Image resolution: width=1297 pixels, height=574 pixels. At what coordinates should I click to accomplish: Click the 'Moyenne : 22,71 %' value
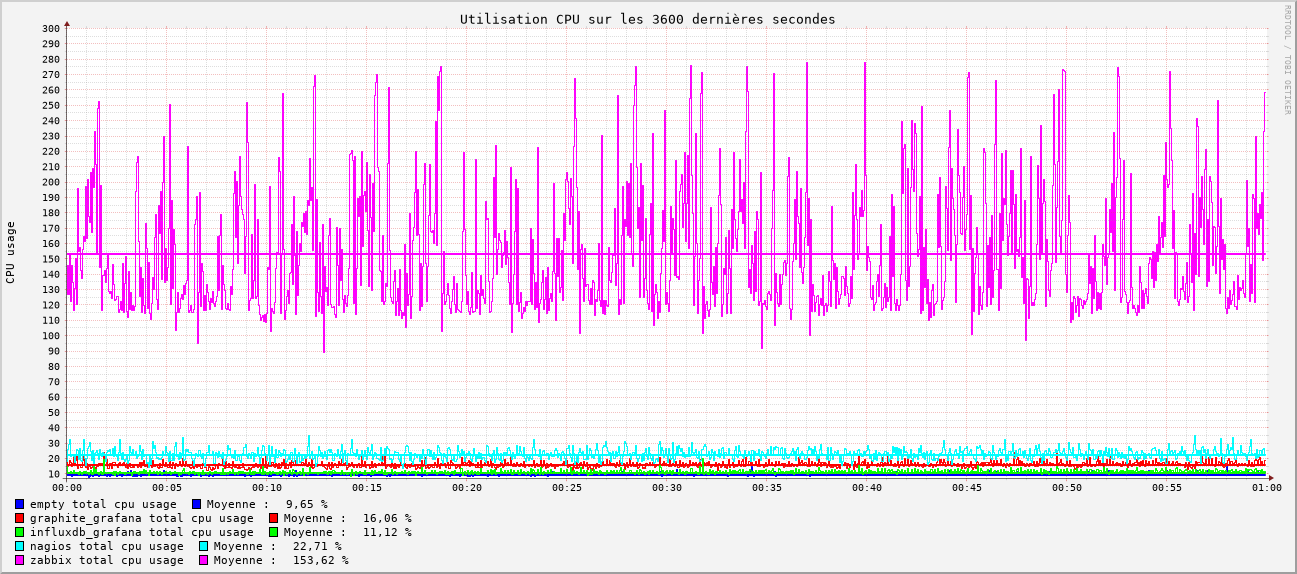tap(278, 546)
